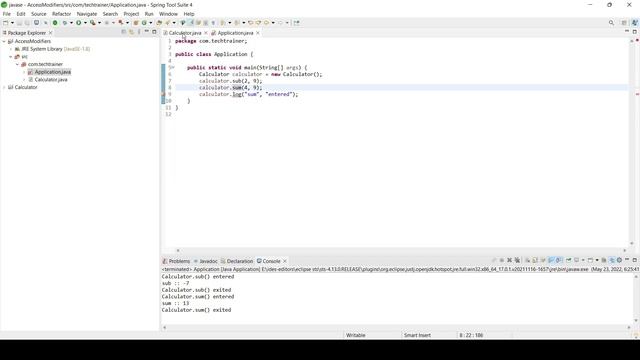
Task: Toggle Scroll Lock in Console toolbar
Action: click(534, 260)
